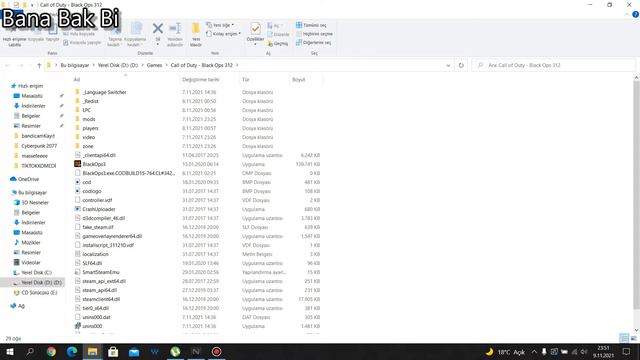Select the zone folder
Image resolution: width=640 pixels, height=360 pixels.
click(x=88, y=146)
